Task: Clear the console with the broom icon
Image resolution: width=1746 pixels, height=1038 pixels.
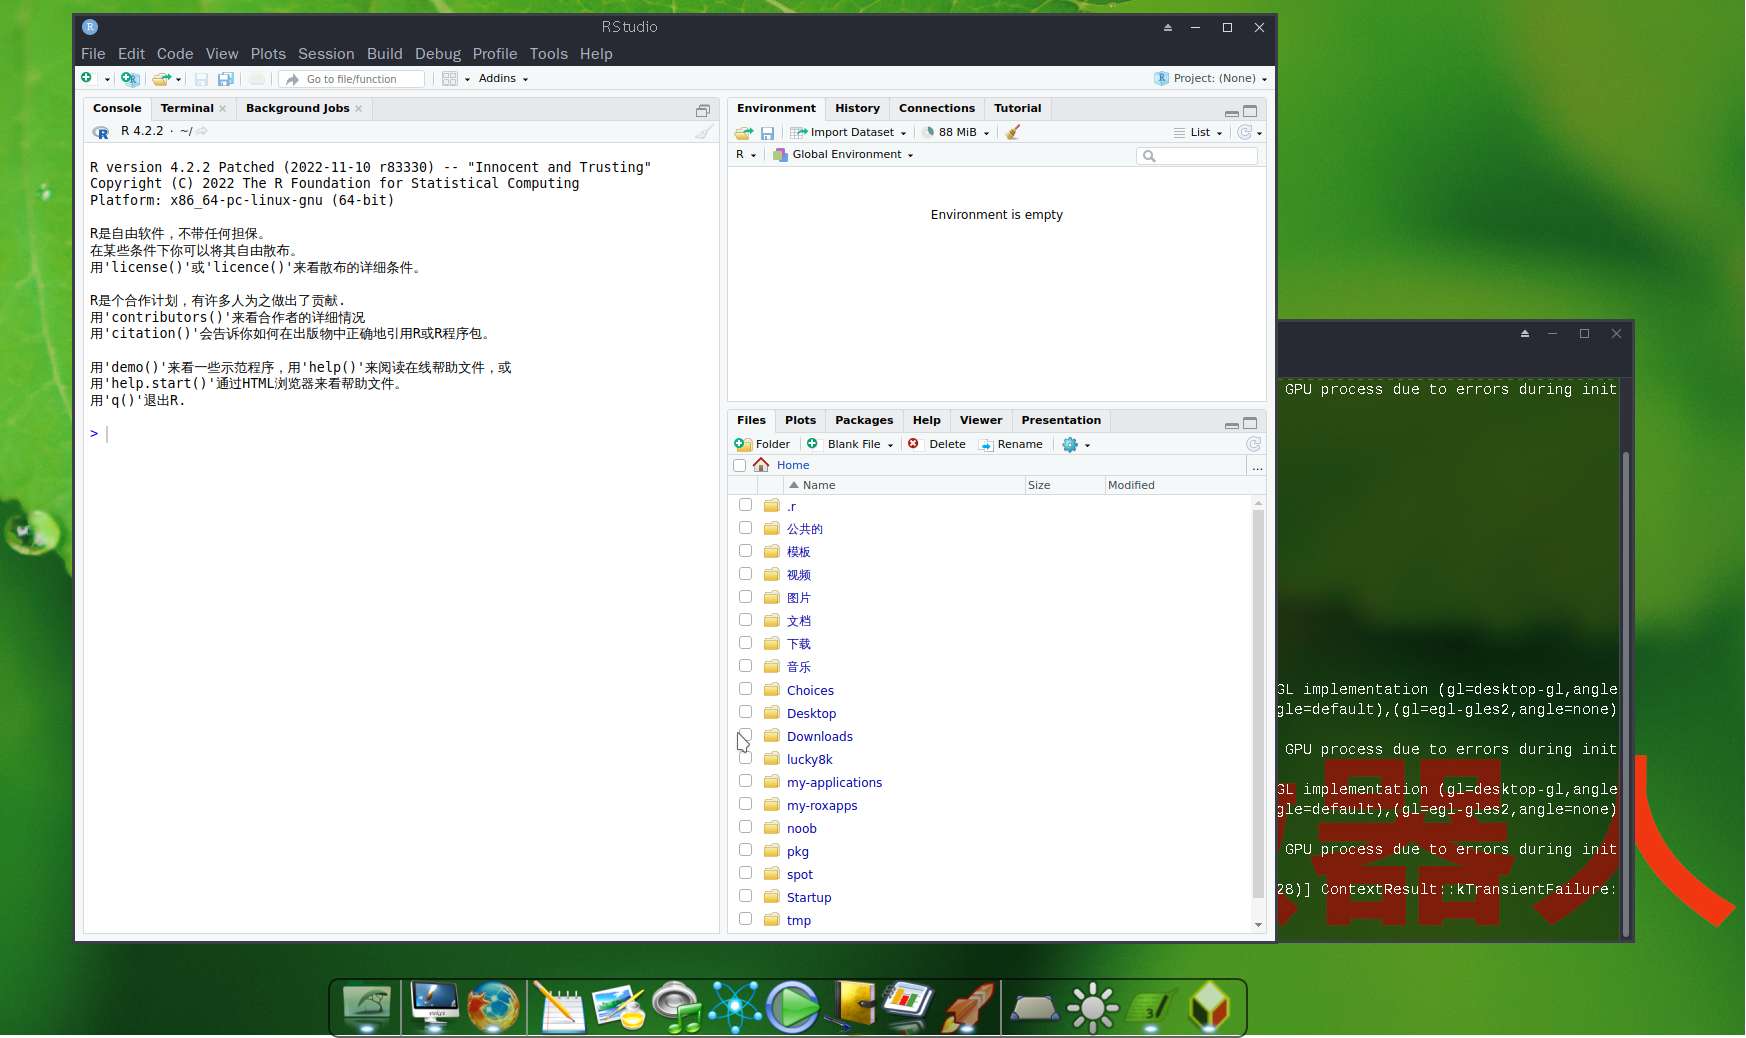Action: point(704,132)
